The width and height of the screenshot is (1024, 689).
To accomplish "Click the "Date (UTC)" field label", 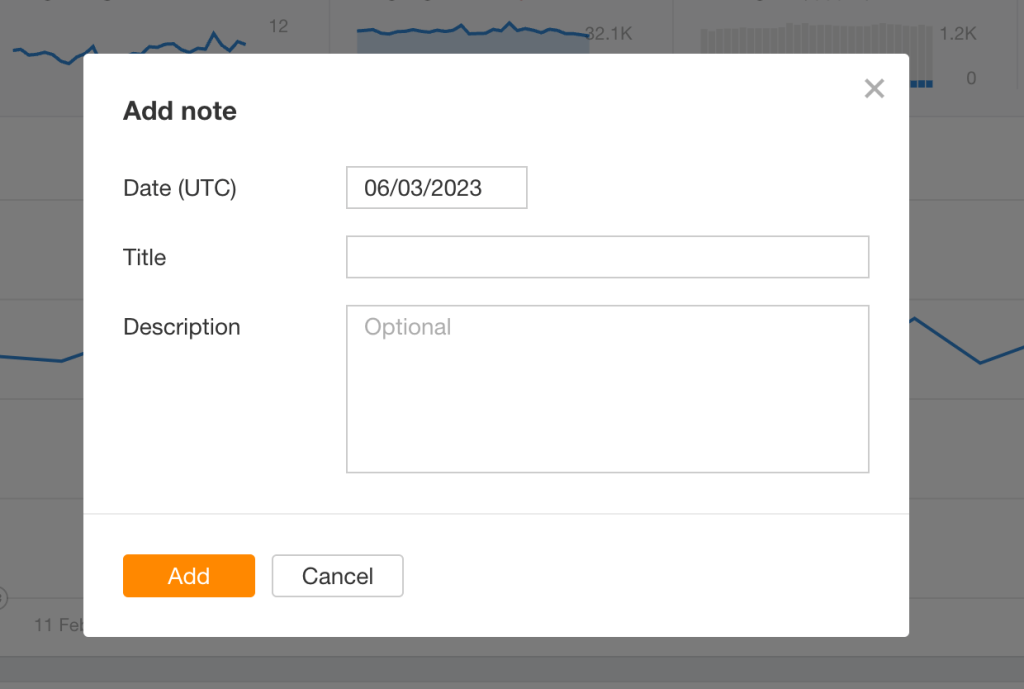I will point(180,188).
